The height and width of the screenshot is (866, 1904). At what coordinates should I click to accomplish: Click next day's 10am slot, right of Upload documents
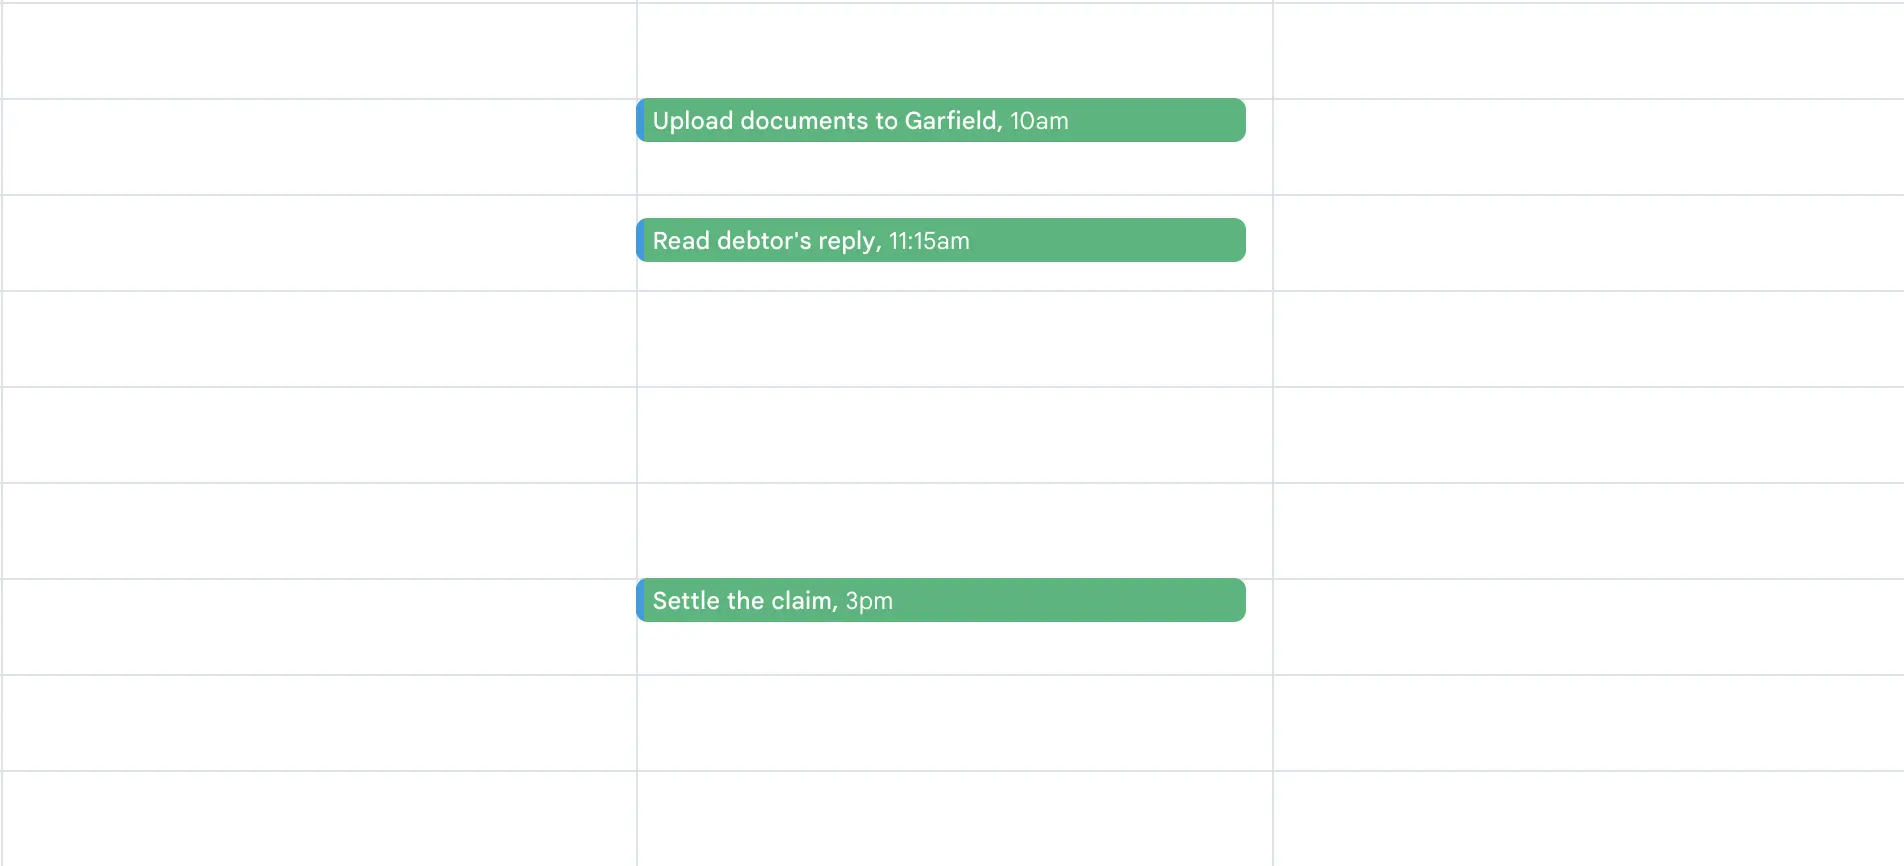tap(1588, 146)
